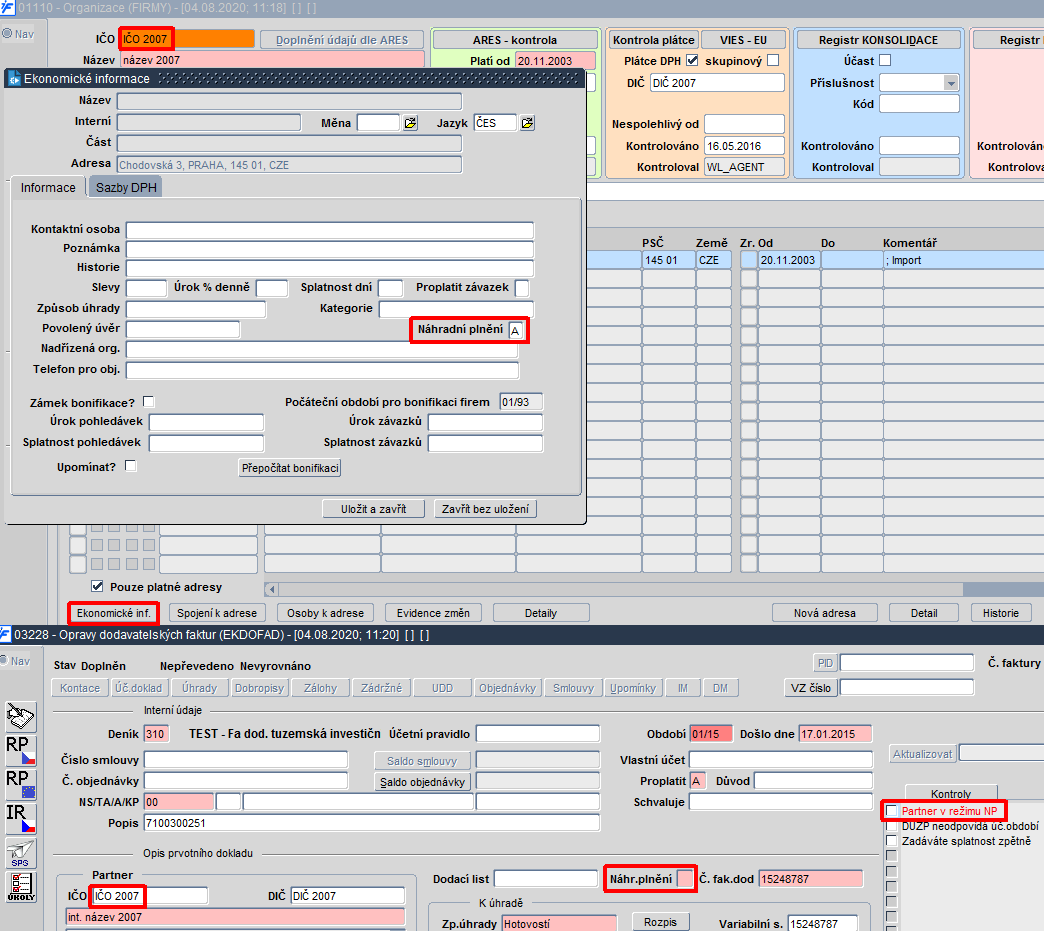
Task: Click the Objednávky button
Action: tap(507, 688)
